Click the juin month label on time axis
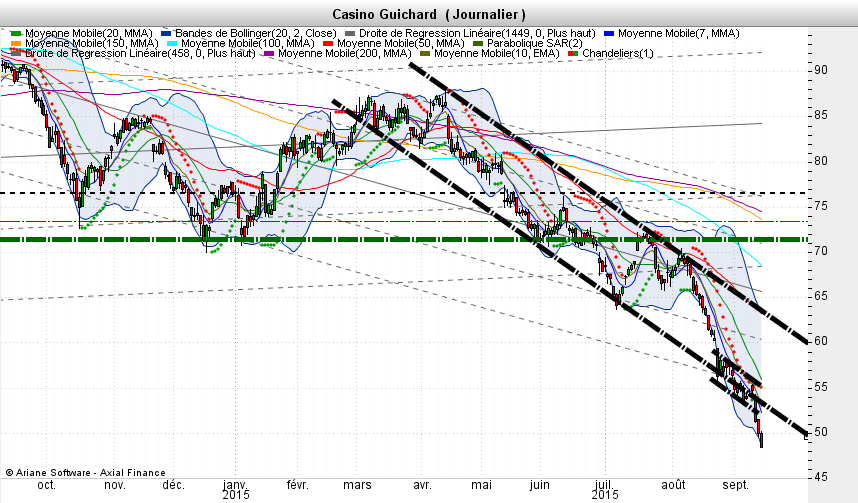This screenshot has height=503, width=858. (x=540, y=485)
